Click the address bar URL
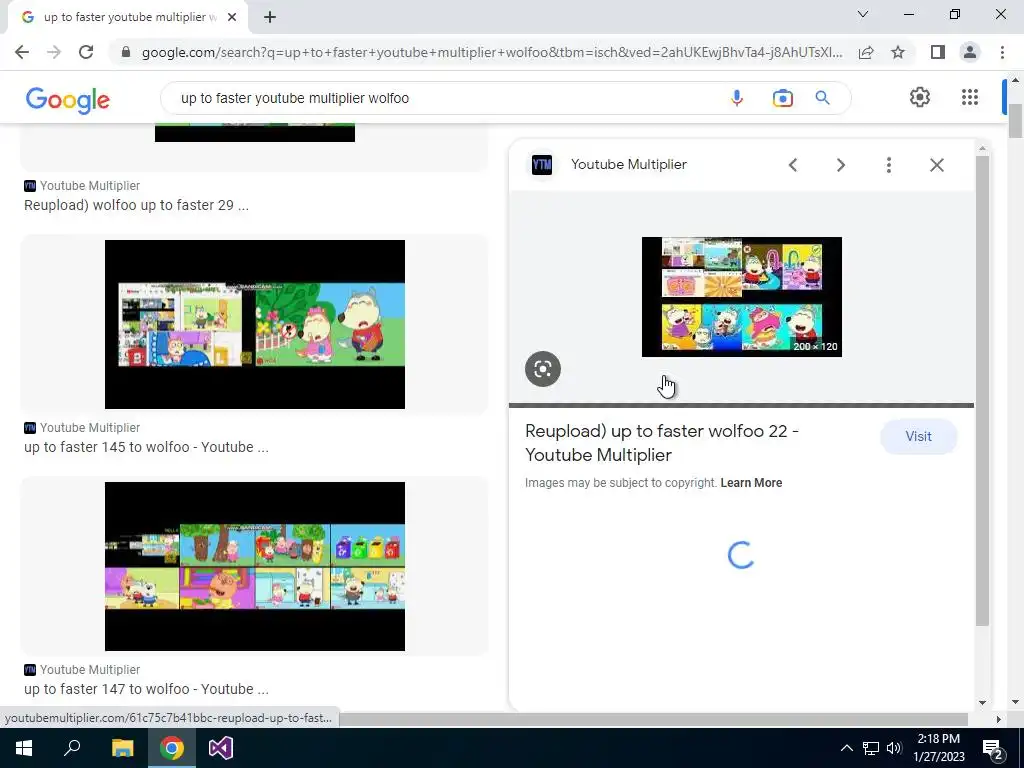Viewport: 1024px width, 768px height. 492,52
